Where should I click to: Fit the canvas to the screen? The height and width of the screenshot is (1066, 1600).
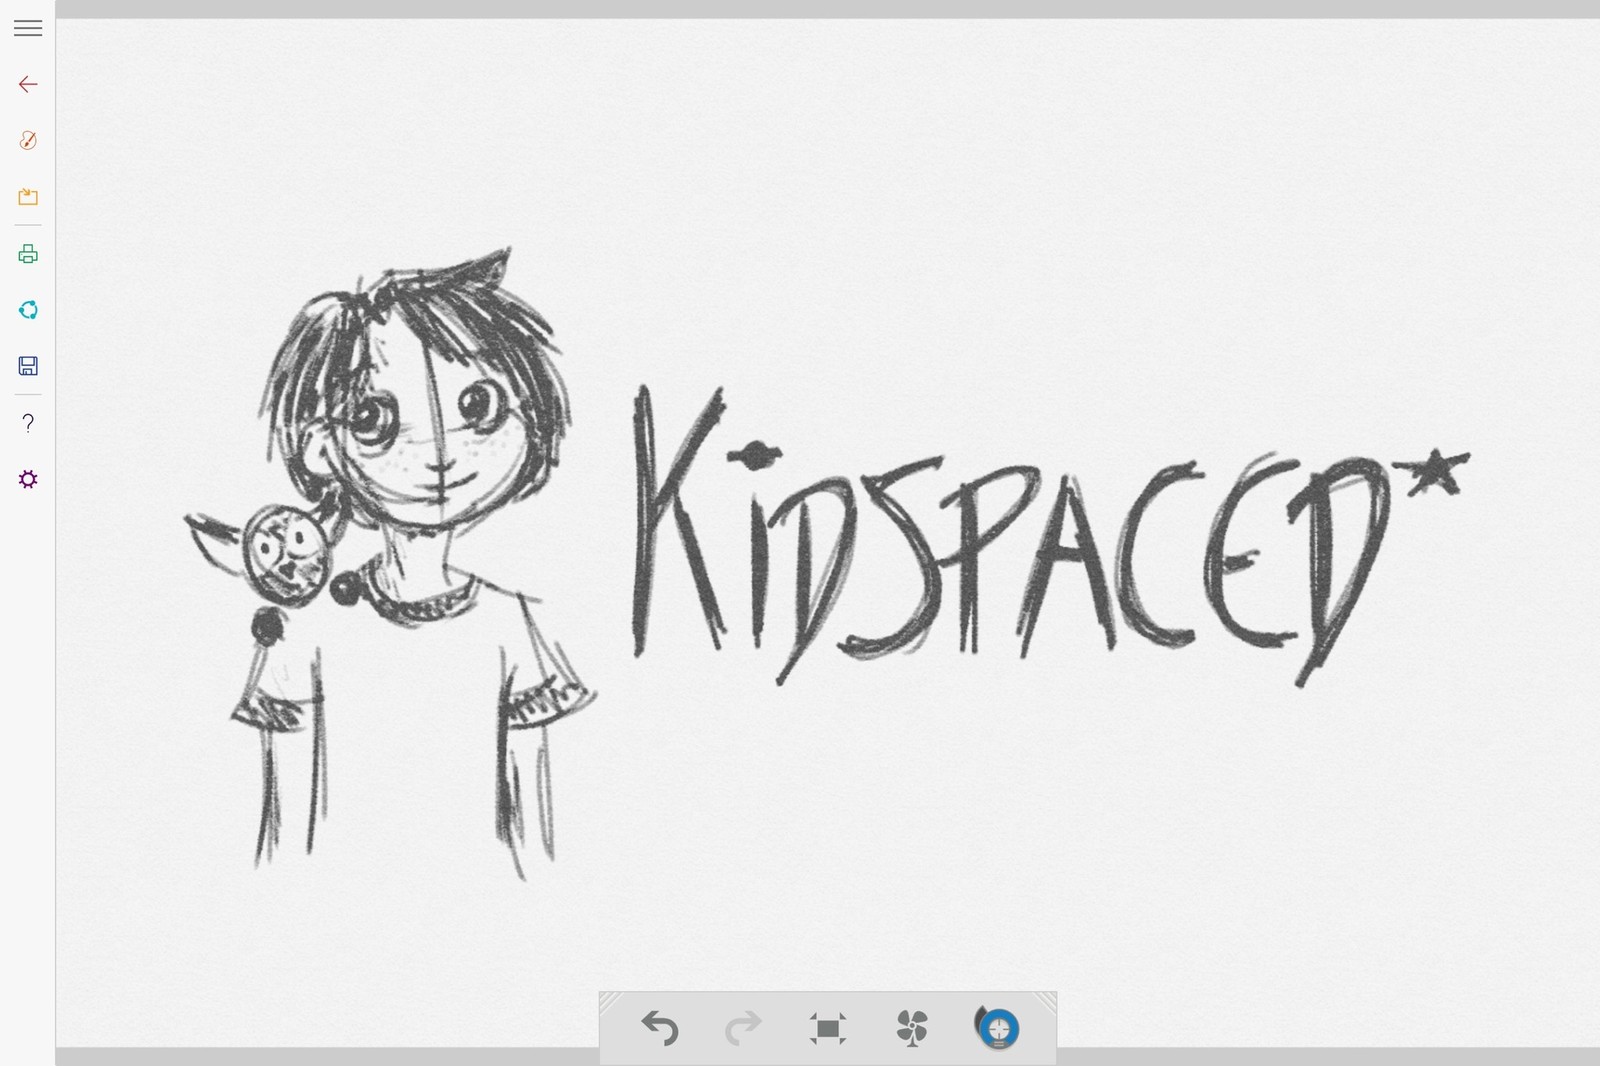(827, 1027)
